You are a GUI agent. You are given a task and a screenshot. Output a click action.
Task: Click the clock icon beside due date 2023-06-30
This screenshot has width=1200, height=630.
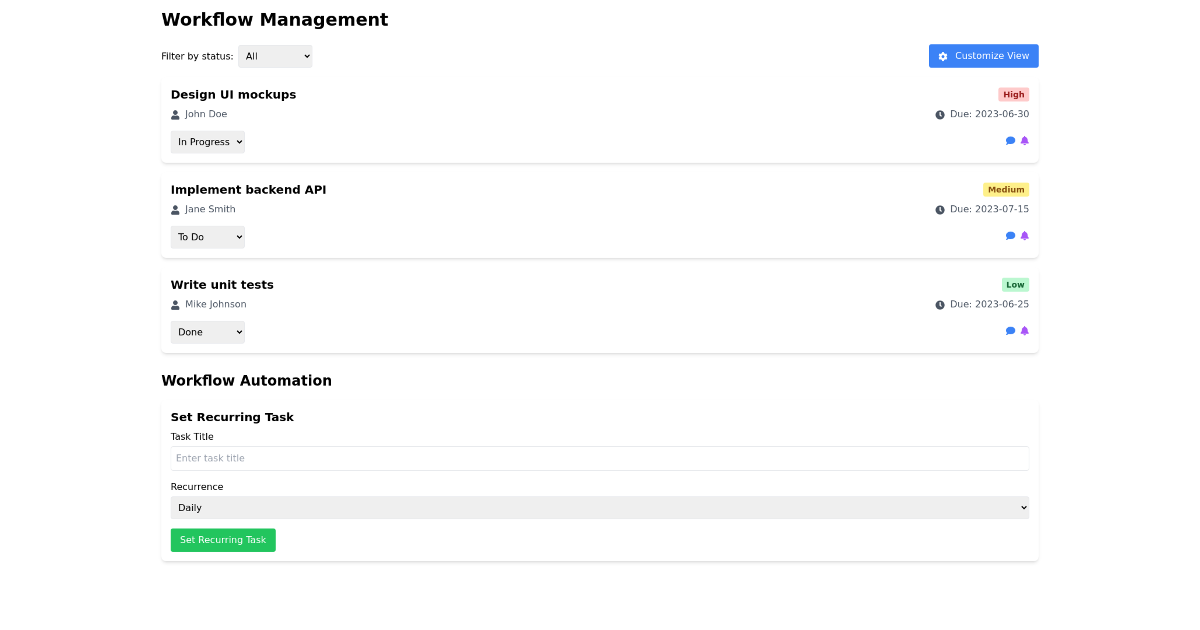click(x=939, y=114)
